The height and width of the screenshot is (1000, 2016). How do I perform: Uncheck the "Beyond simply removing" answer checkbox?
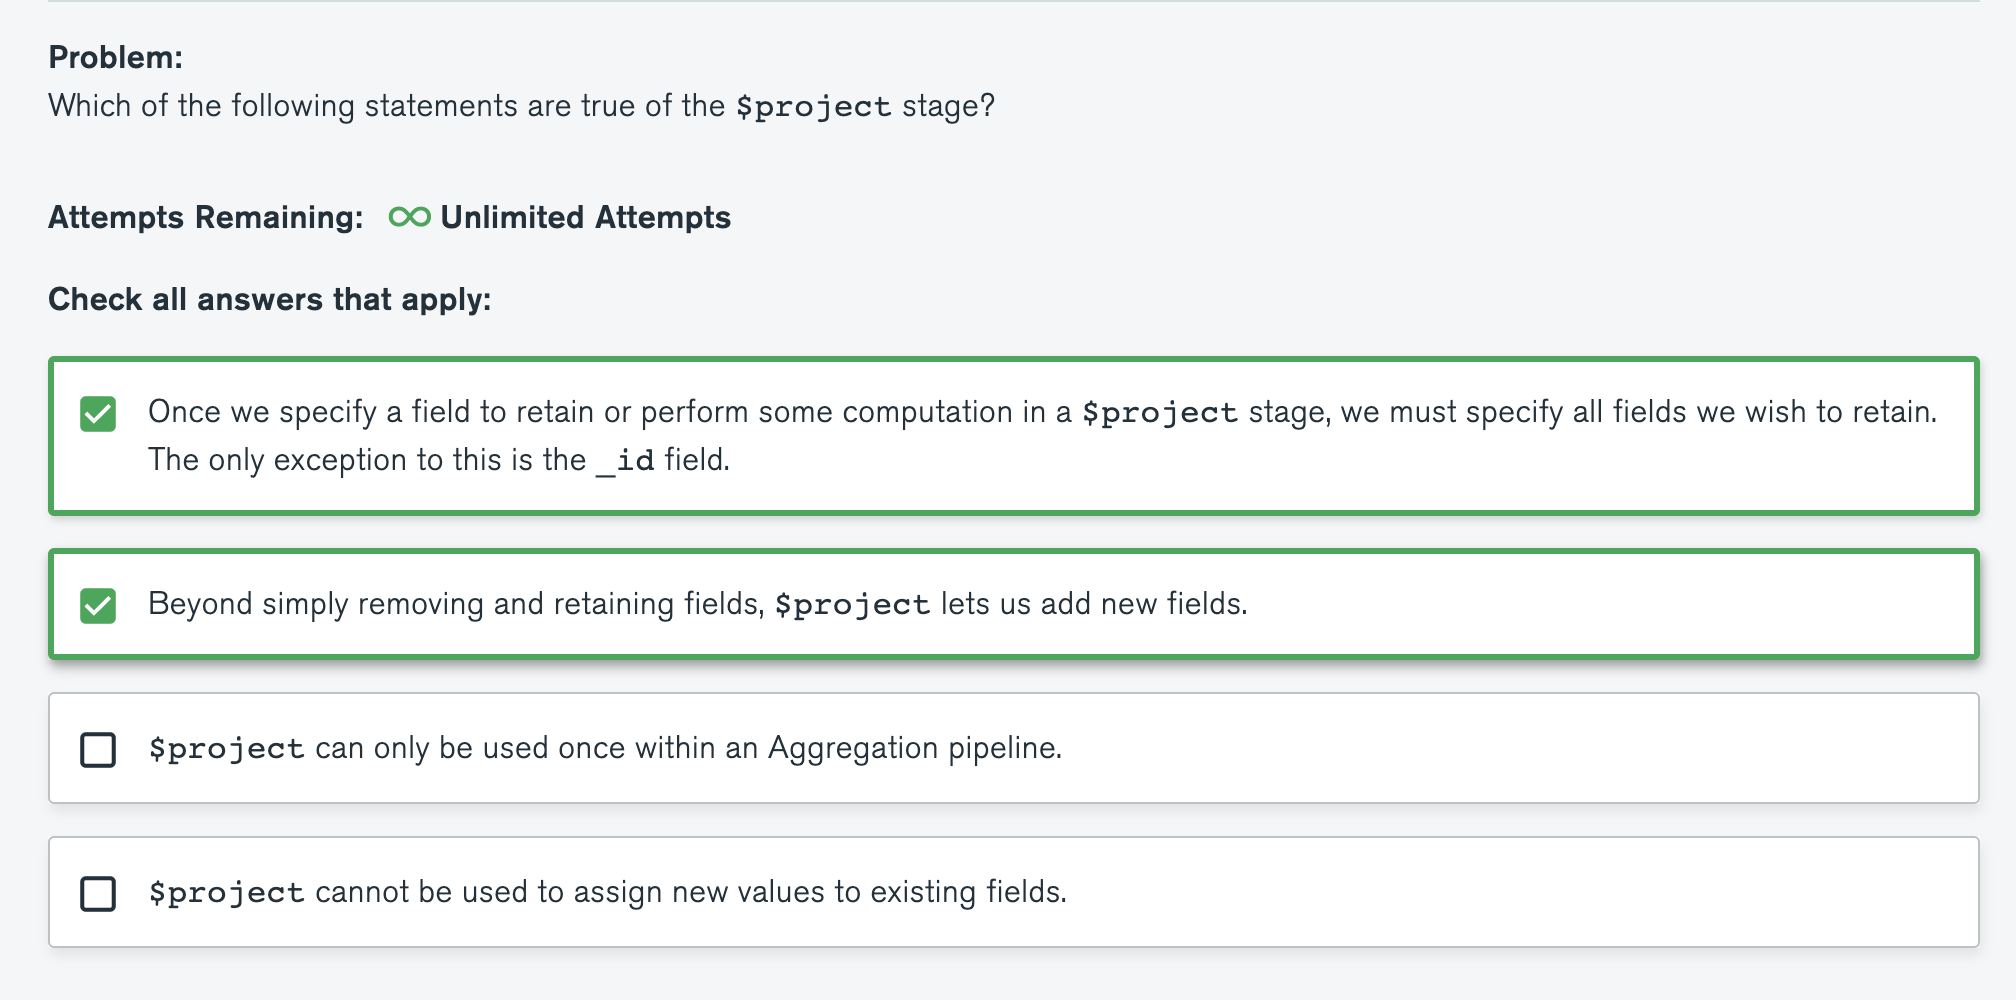coord(98,605)
